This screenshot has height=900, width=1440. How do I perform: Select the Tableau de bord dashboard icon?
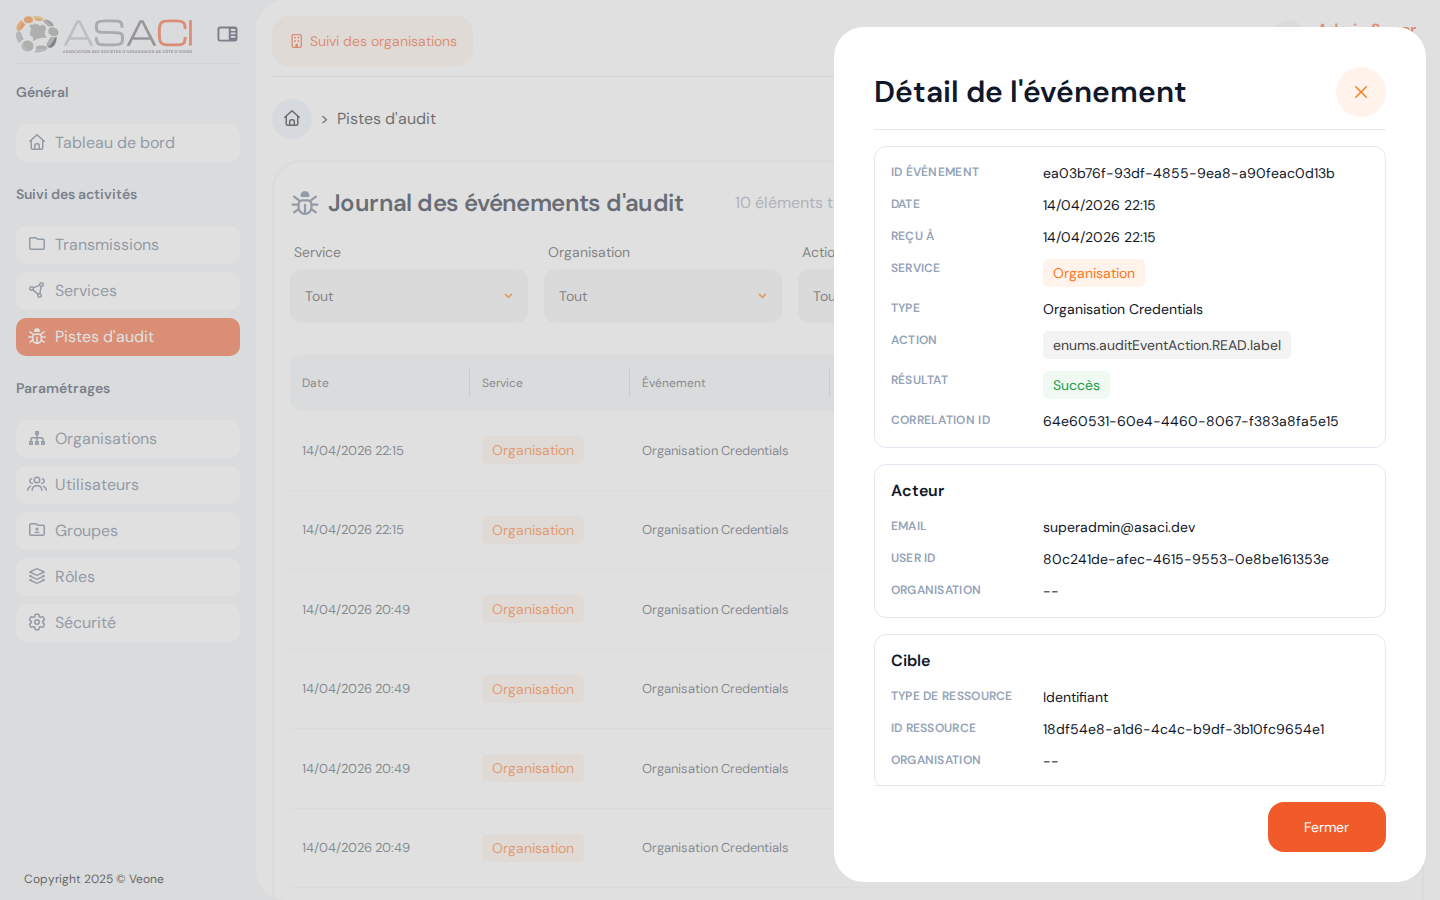click(x=39, y=142)
